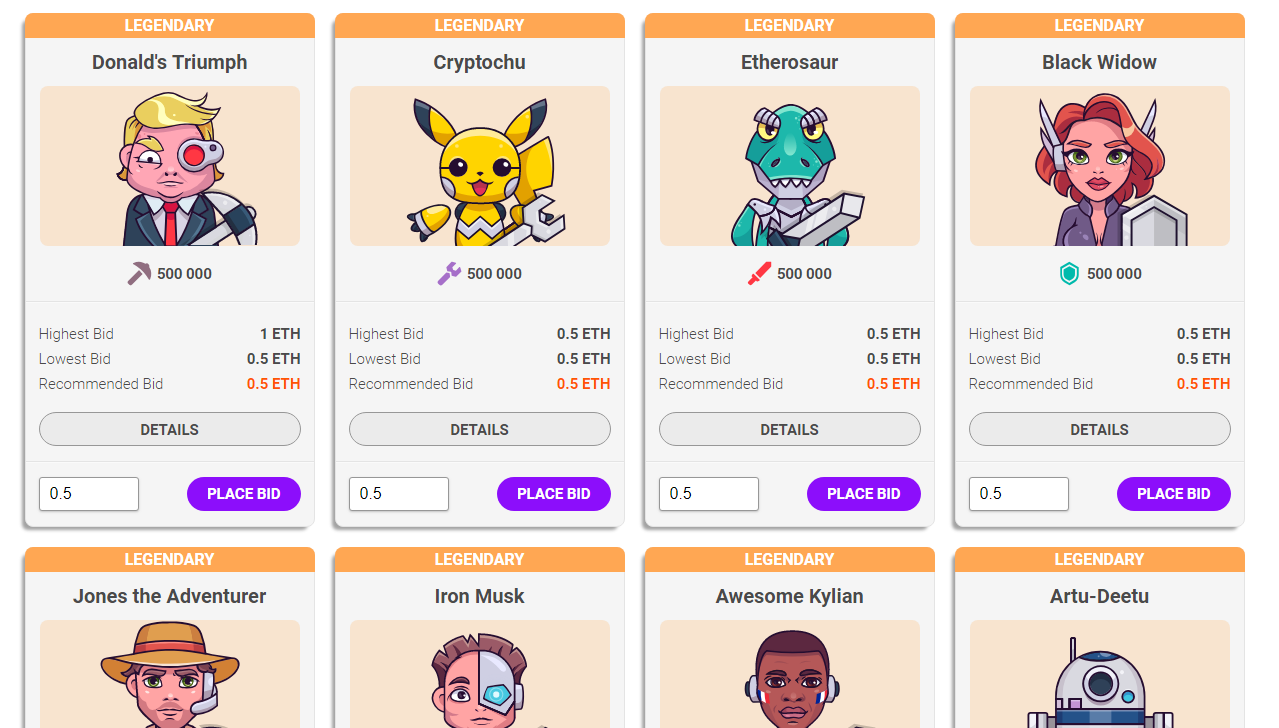The height and width of the screenshot is (728, 1279).
Task: Open Black Widow details
Action: [1100, 429]
